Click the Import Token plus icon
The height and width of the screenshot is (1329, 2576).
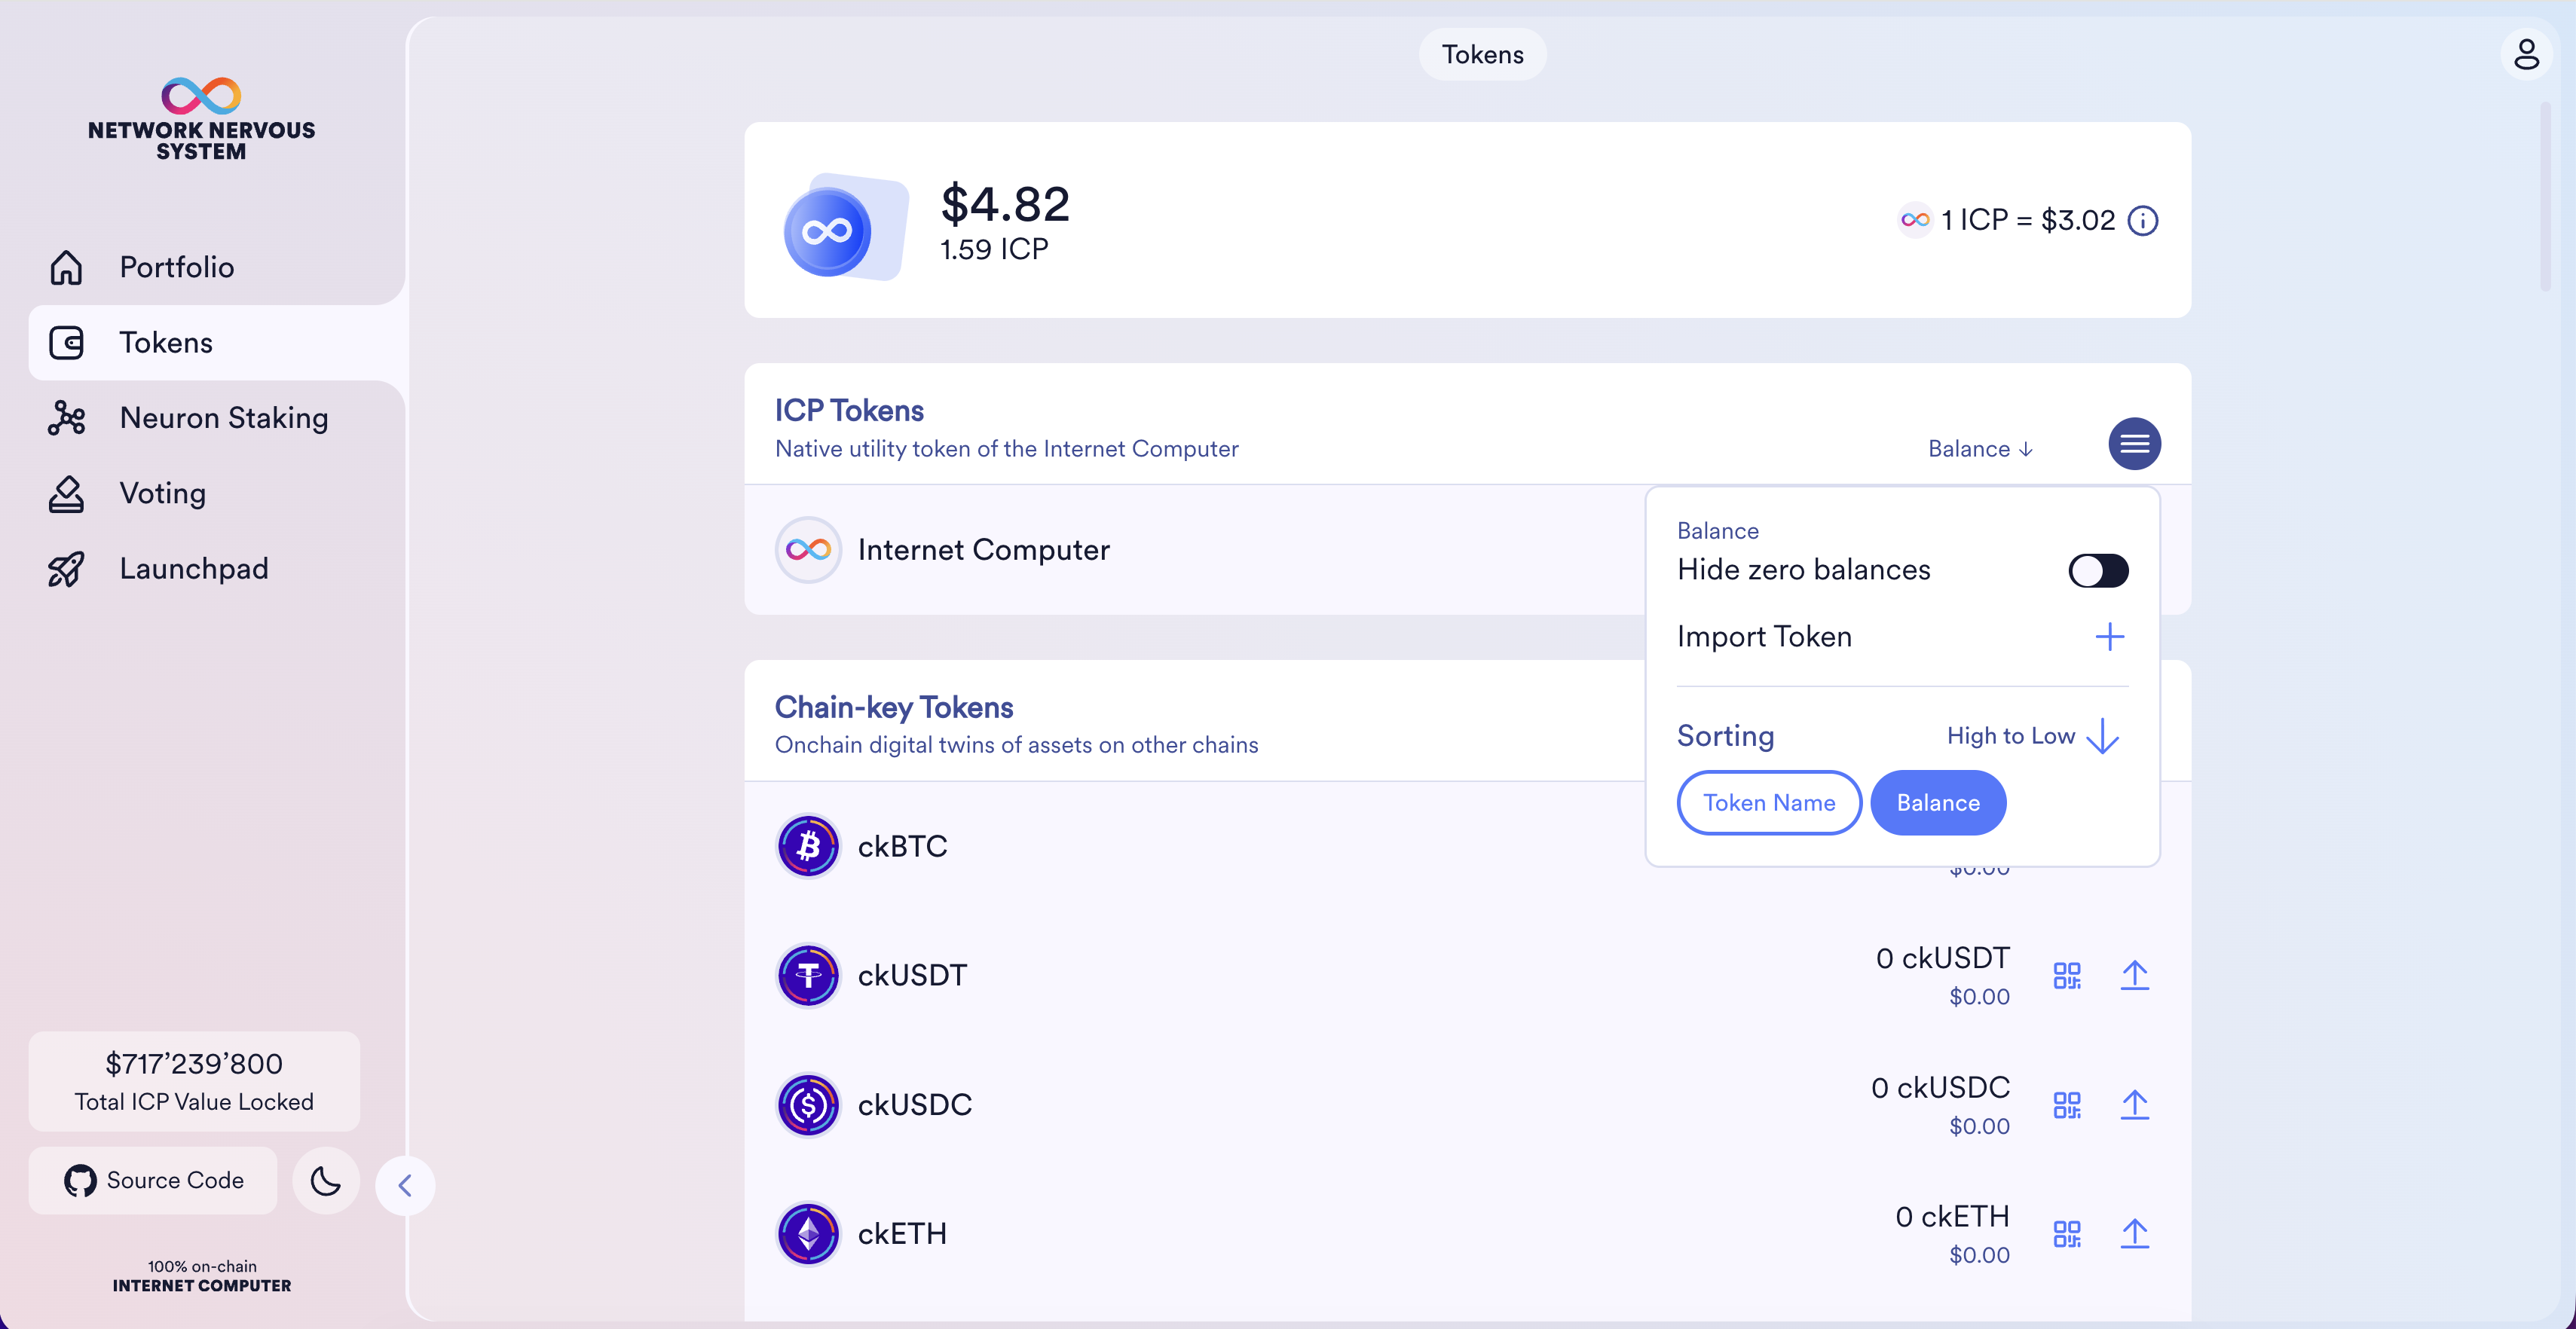pos(2109,637)
